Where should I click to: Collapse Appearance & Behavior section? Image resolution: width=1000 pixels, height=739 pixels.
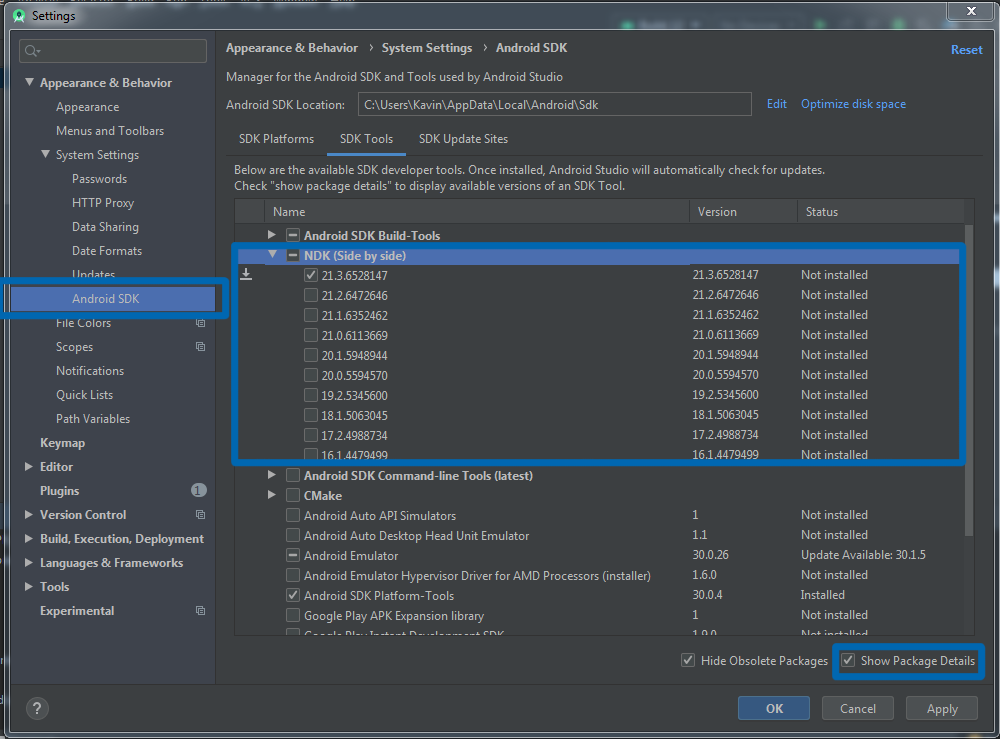click(29, 82)
